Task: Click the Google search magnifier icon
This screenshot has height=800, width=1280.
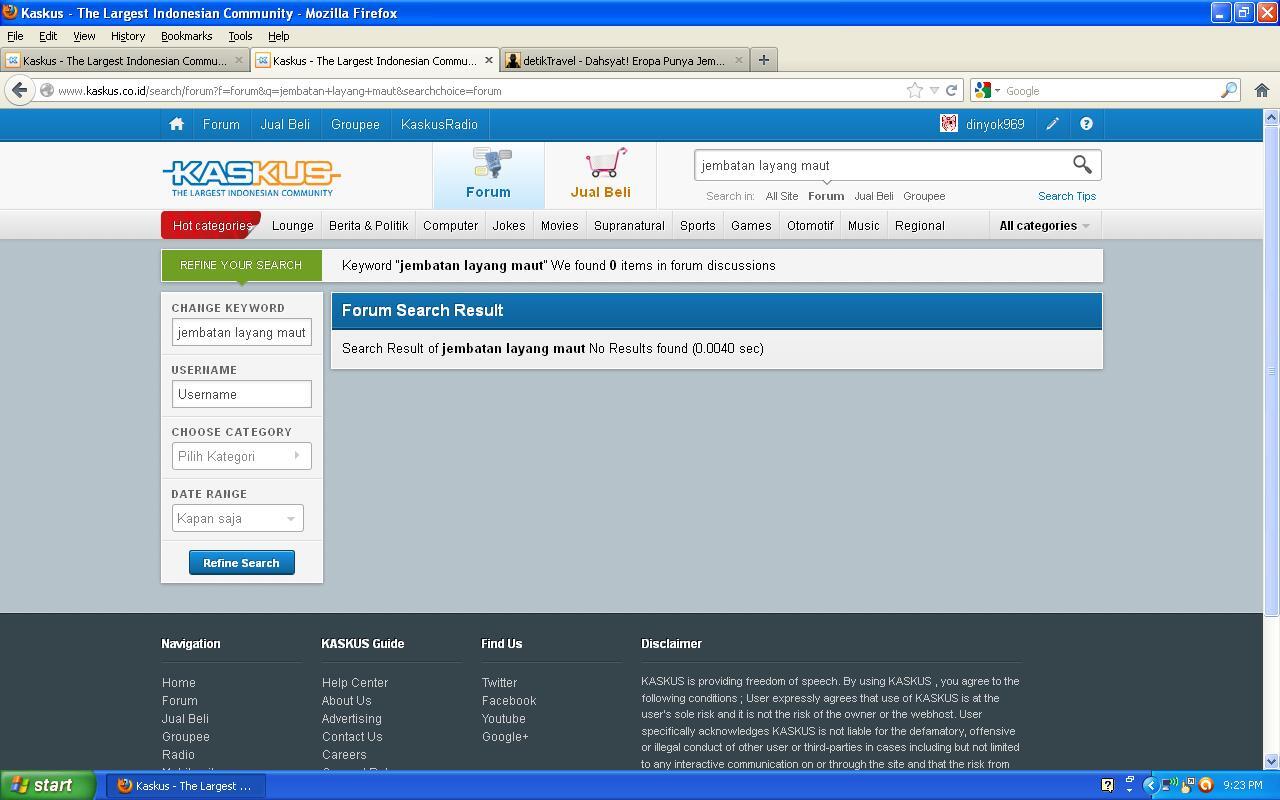Action: coord(1228,90)
